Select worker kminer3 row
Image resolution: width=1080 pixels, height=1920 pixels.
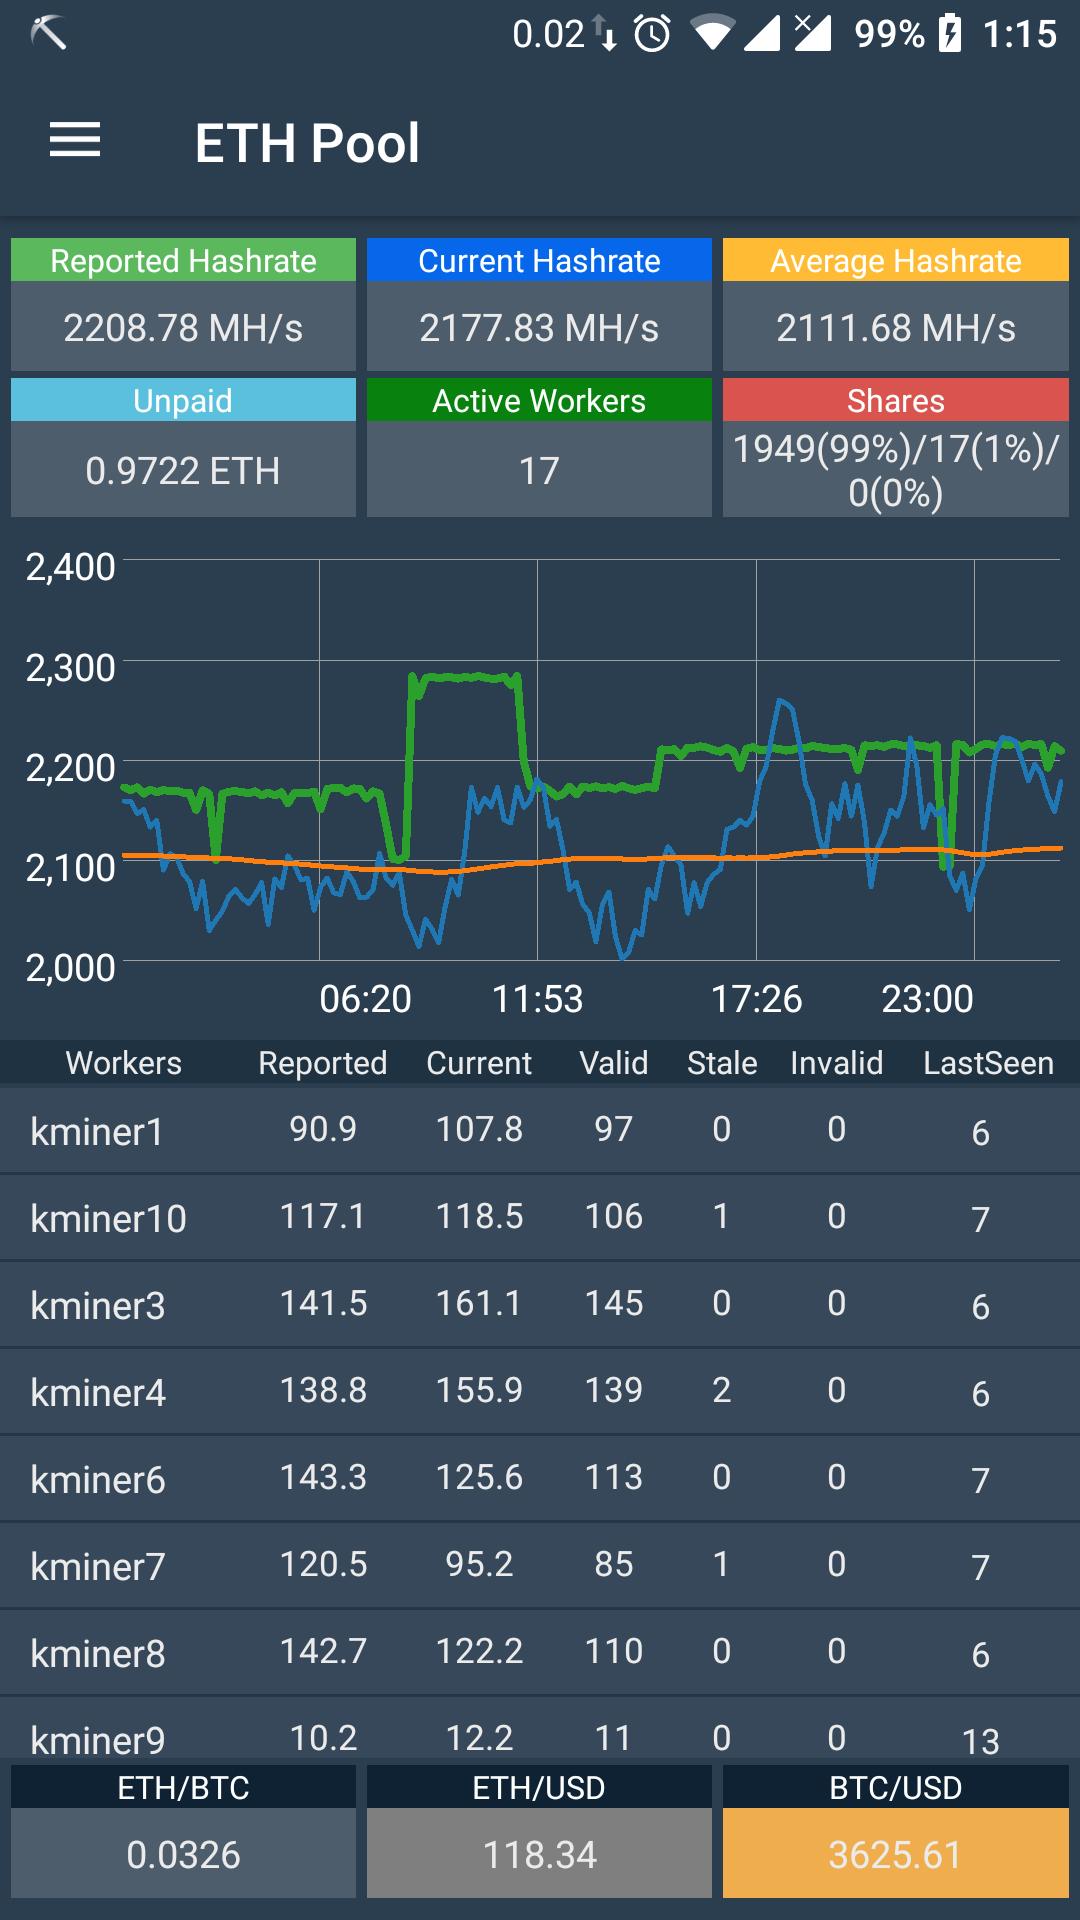pyautogui.click(x=540, y=1304)
